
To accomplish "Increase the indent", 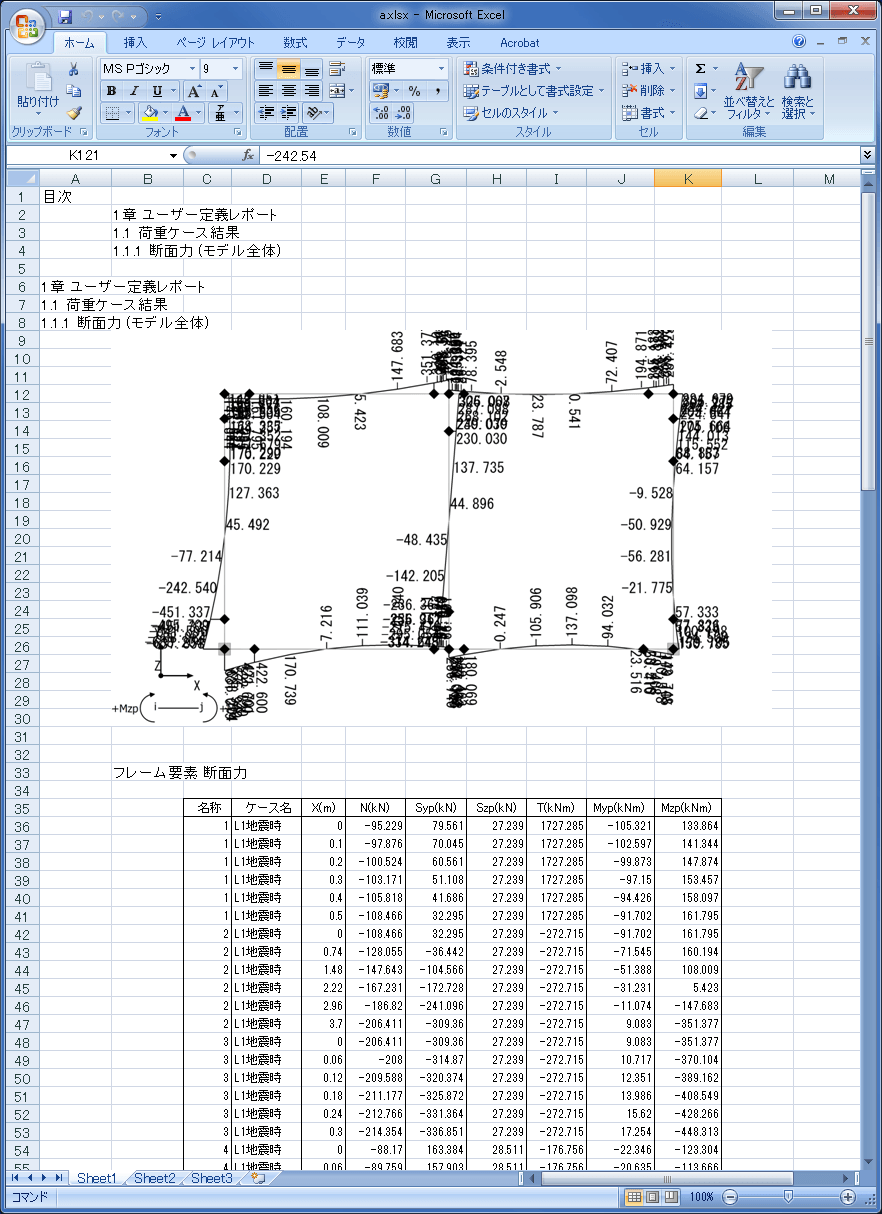I will point(288,113).
